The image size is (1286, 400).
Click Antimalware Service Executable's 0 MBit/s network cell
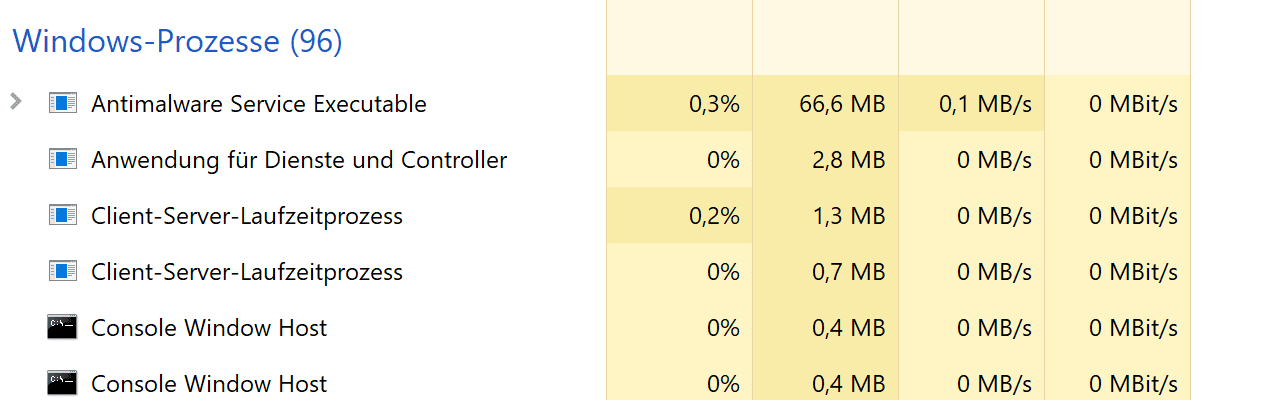pos(1133,104)
